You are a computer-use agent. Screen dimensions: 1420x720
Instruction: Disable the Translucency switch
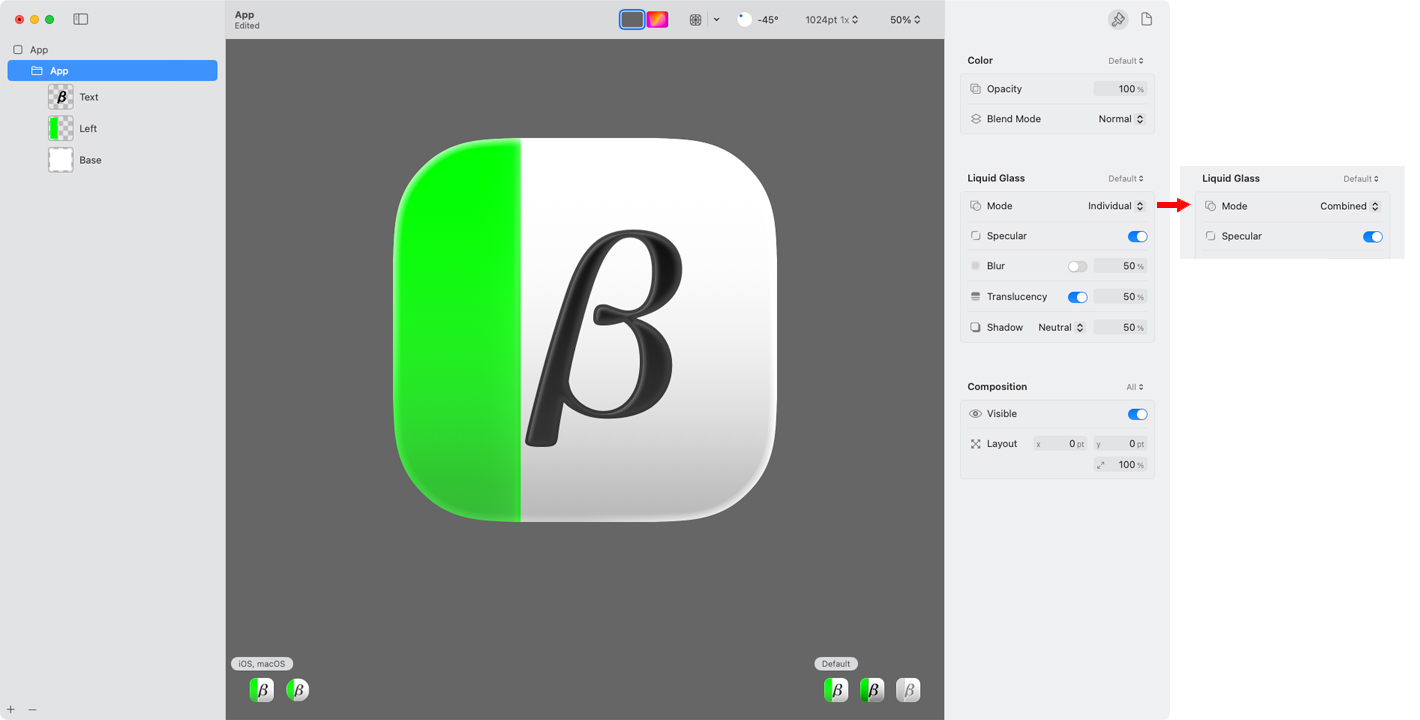[x=1077, y=297]
